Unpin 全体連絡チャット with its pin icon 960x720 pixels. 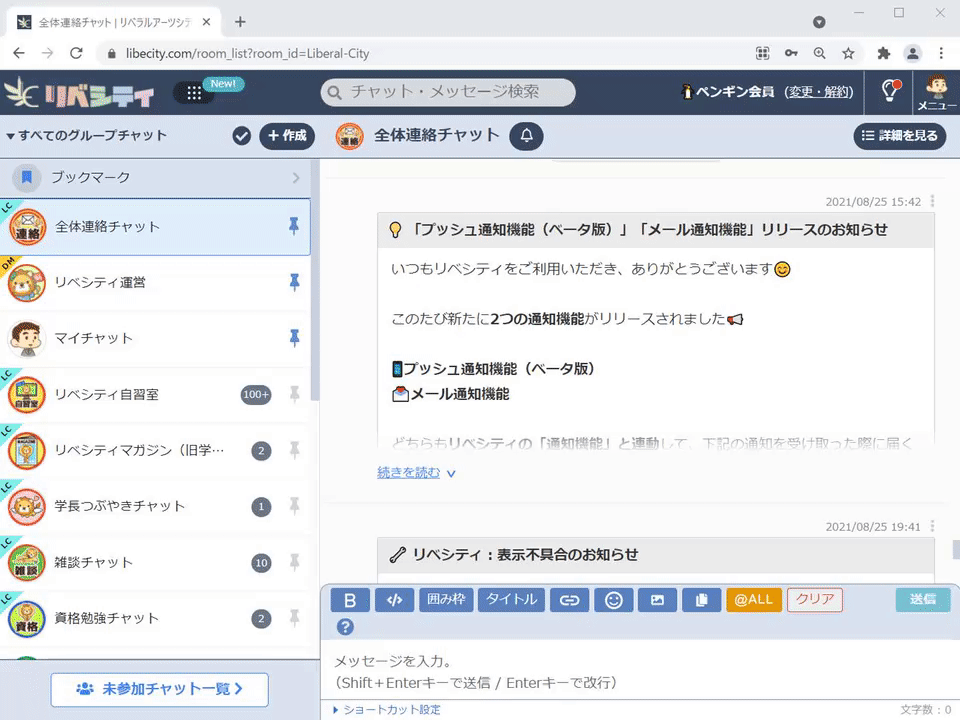(x=294, y=226)
